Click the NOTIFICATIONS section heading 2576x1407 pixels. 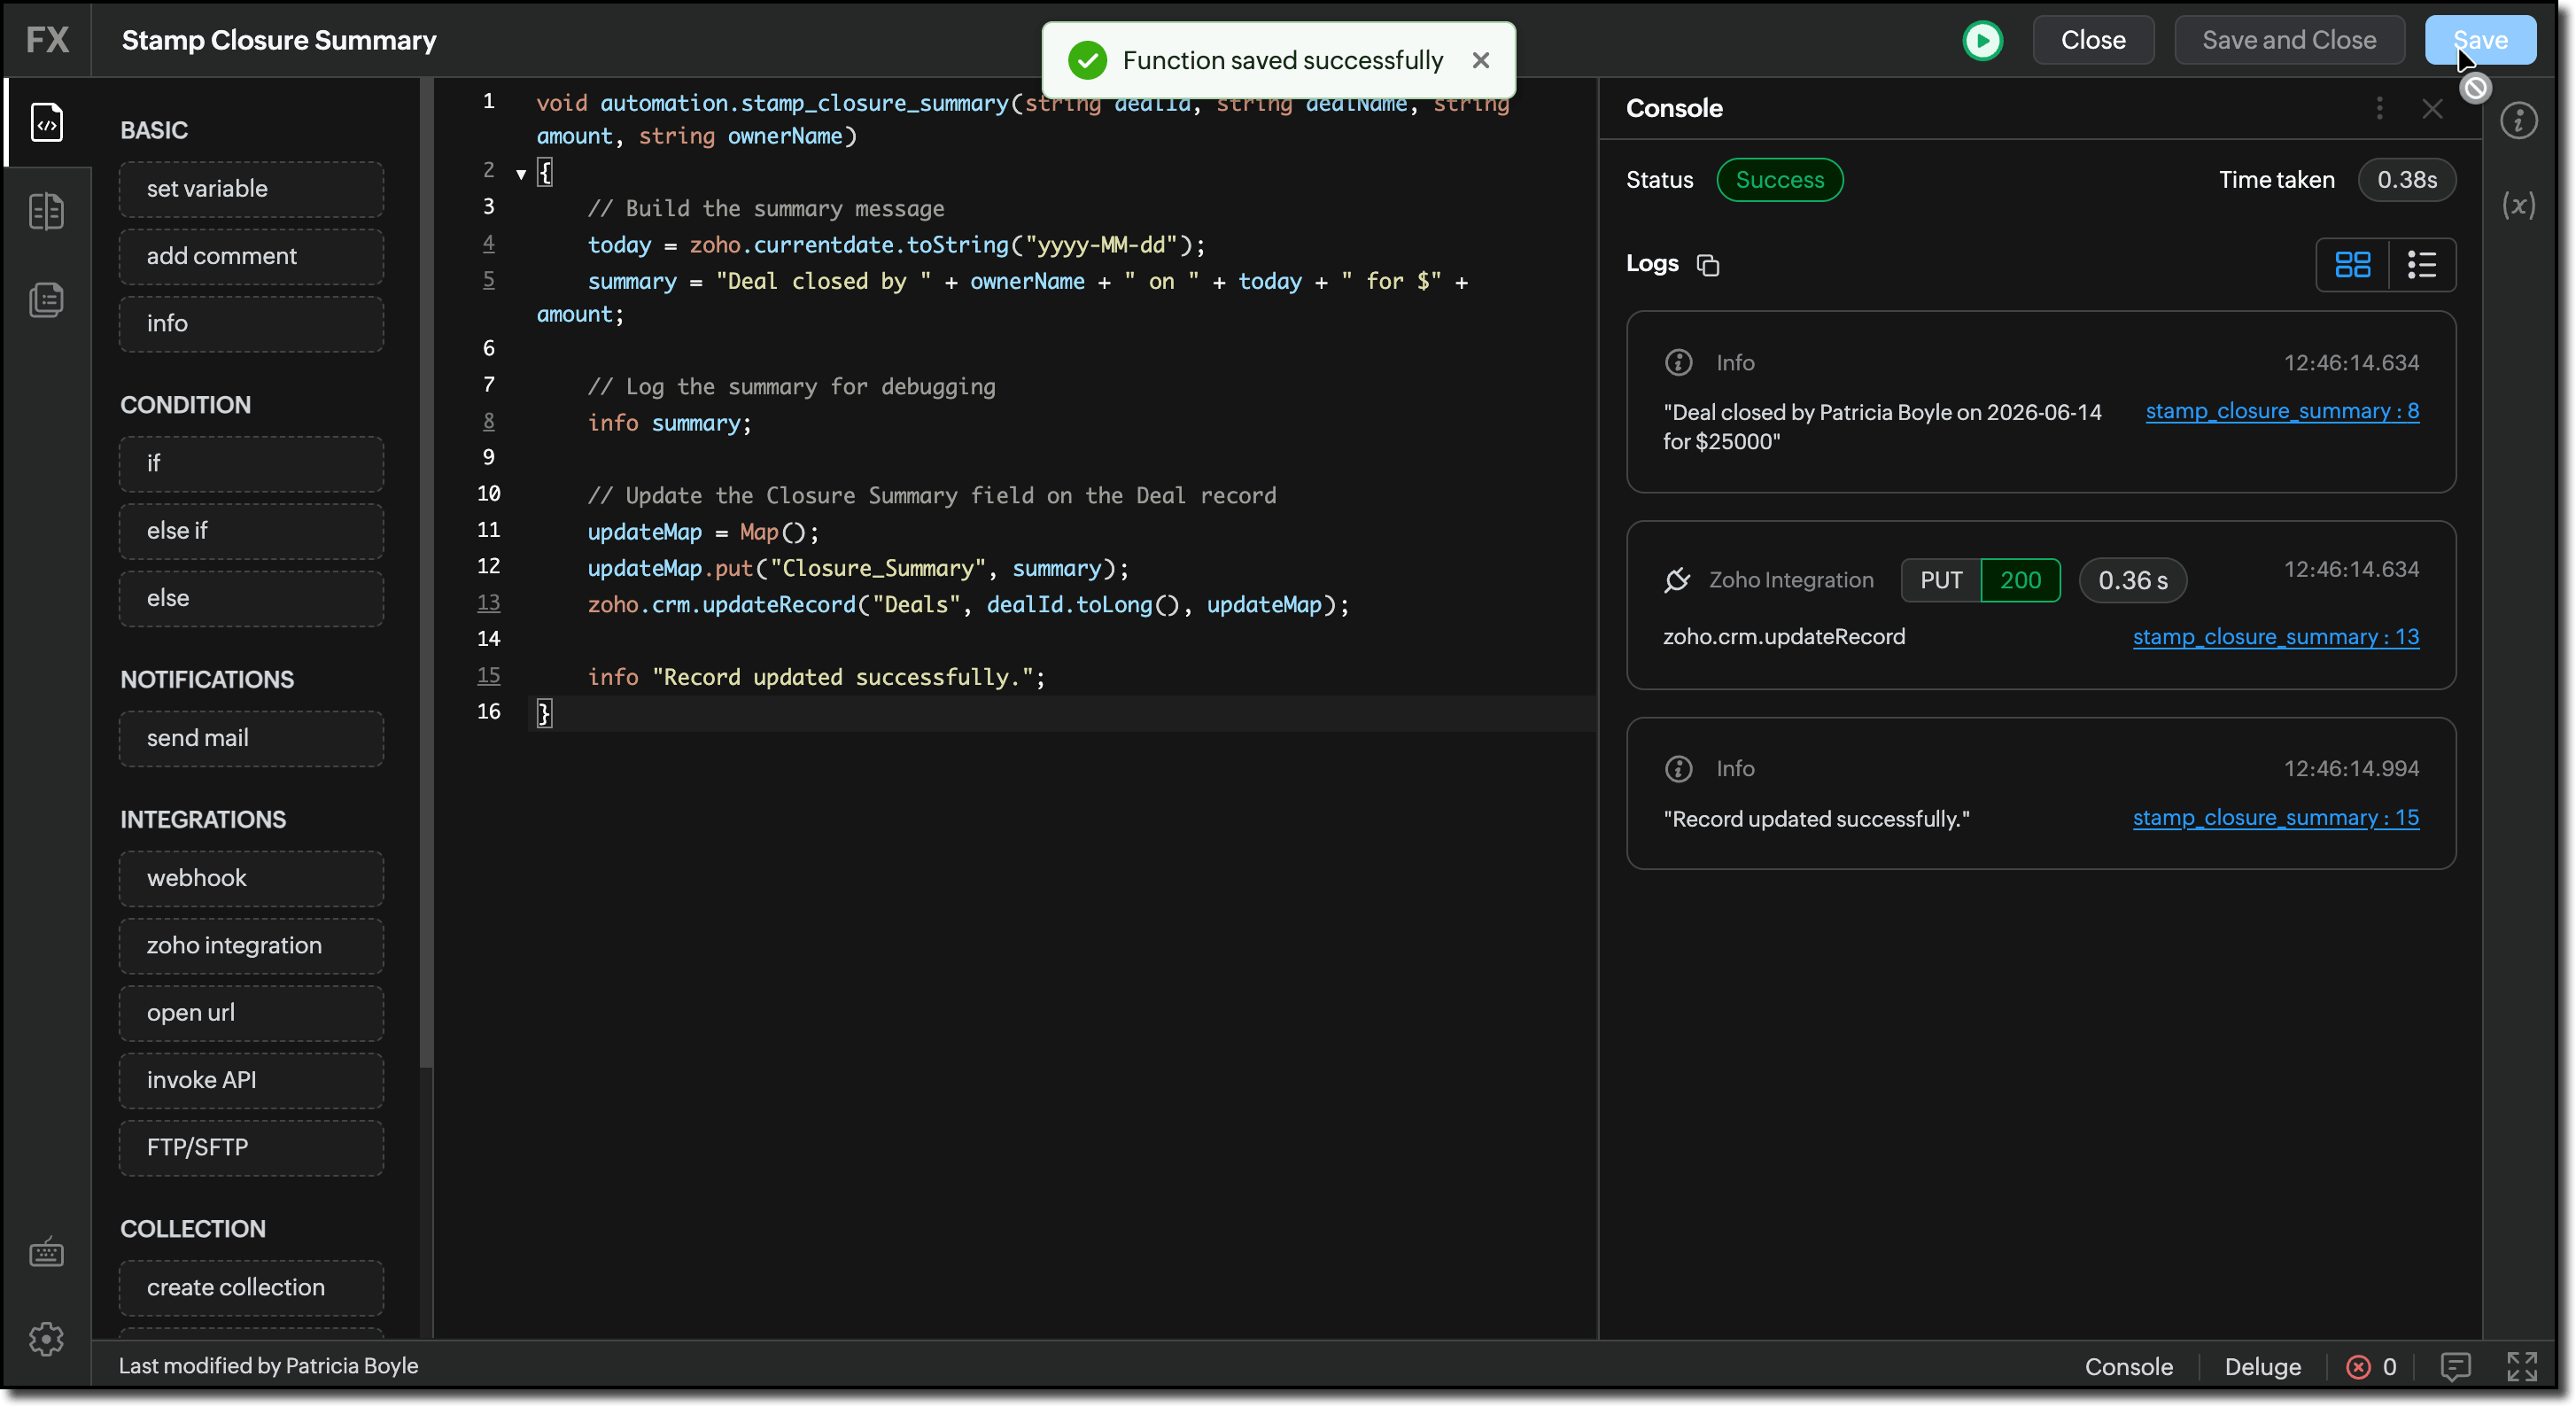click(x=207, y=680)
